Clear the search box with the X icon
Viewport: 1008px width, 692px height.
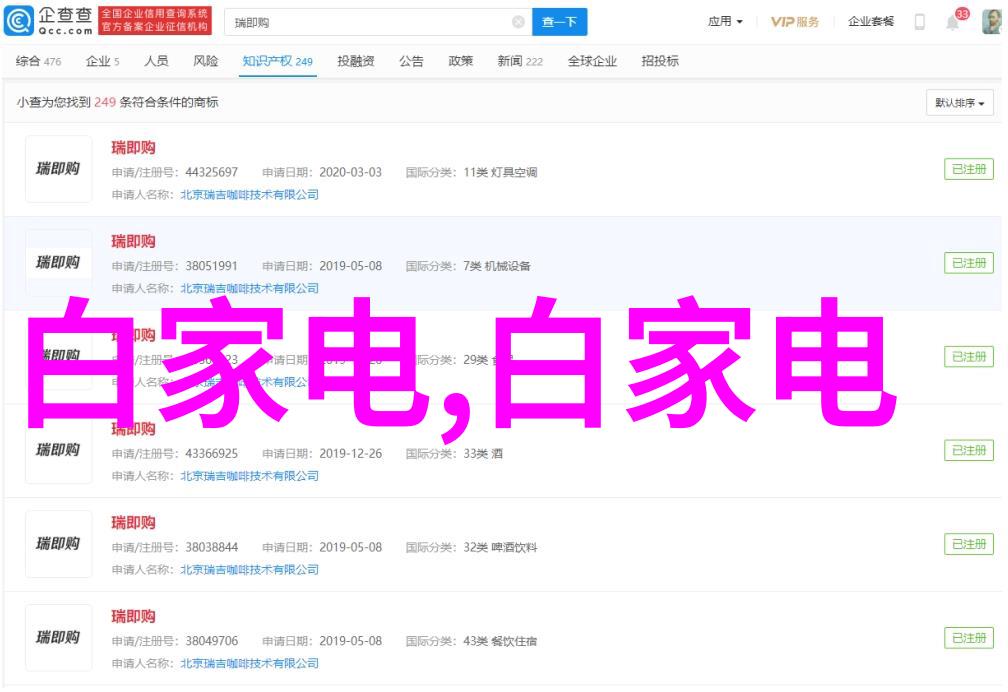[x=518, y=23]
